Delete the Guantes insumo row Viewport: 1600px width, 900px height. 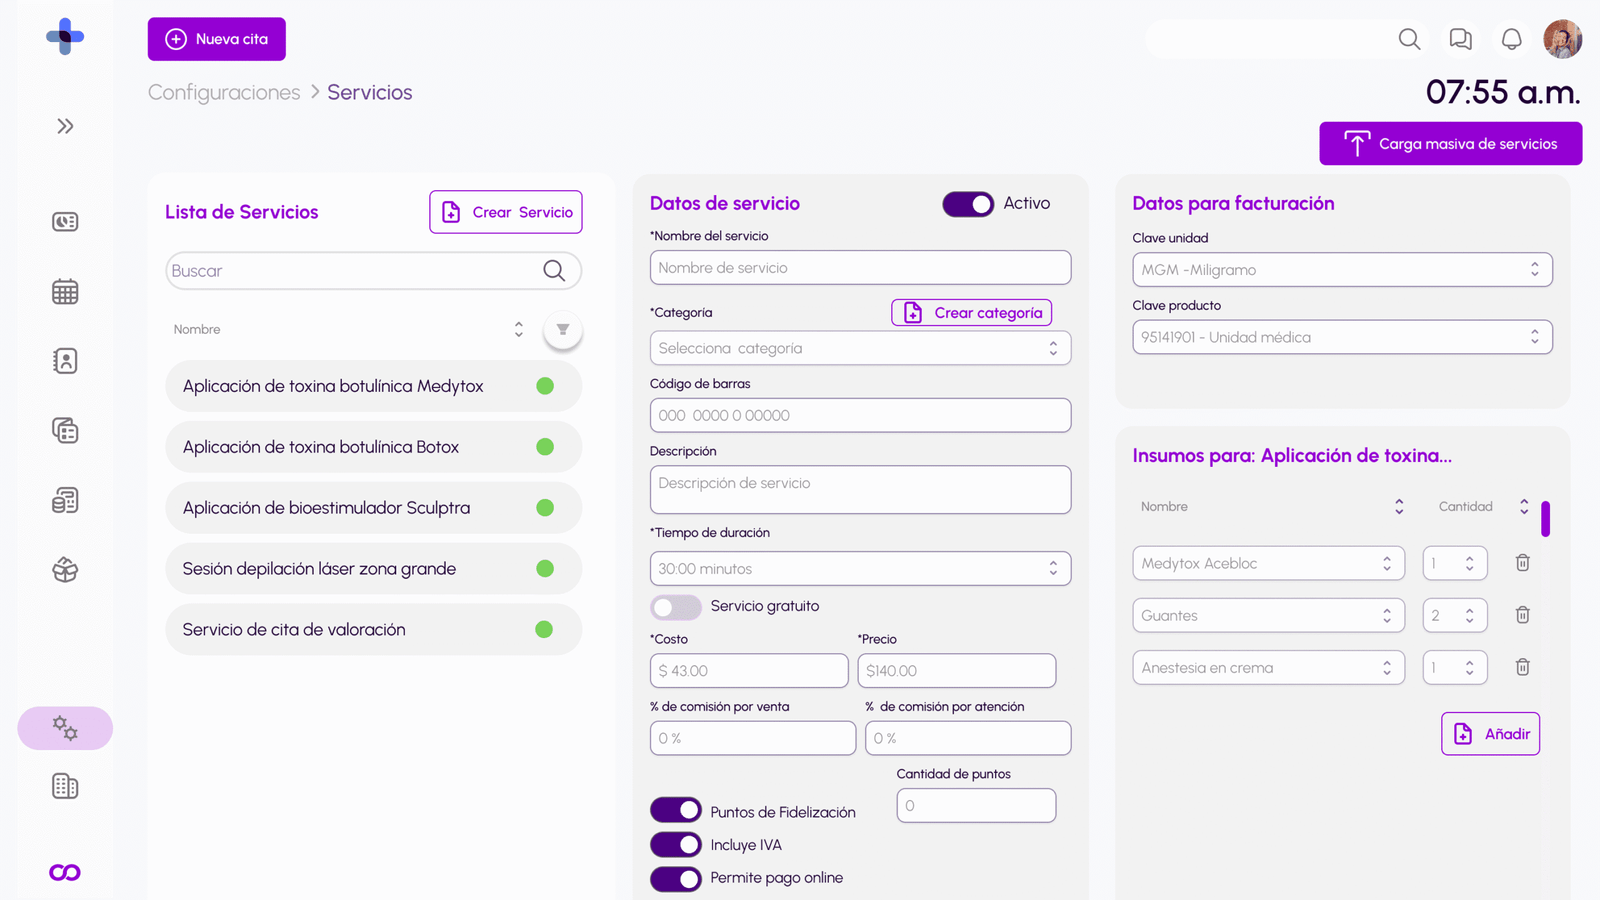tap(1522, 615)
